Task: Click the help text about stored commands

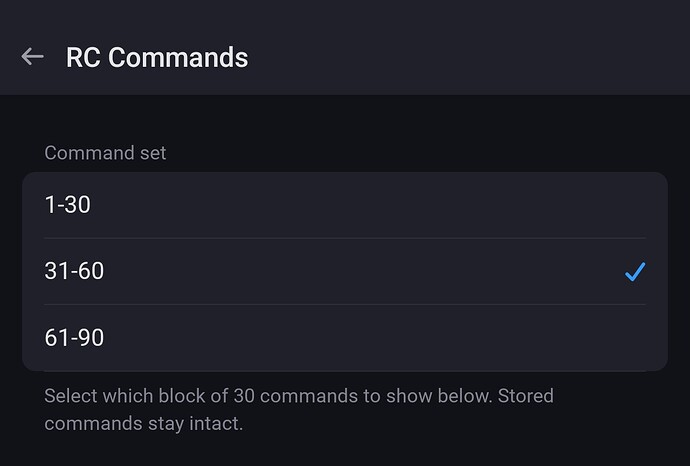Action: click(299, 410)
